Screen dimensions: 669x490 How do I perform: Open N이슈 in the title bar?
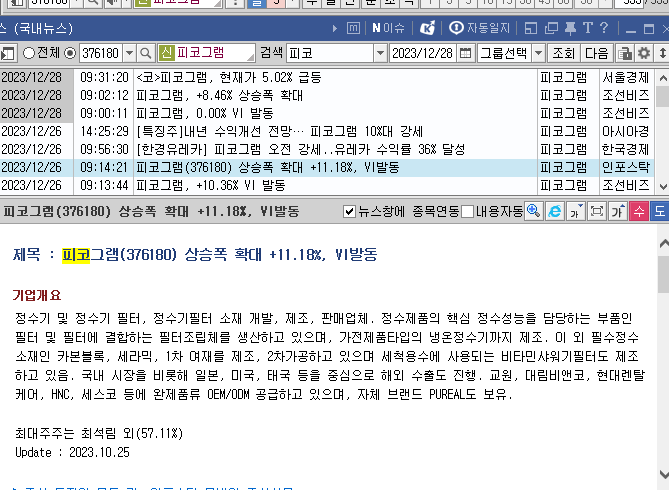[x=388, y=28]
